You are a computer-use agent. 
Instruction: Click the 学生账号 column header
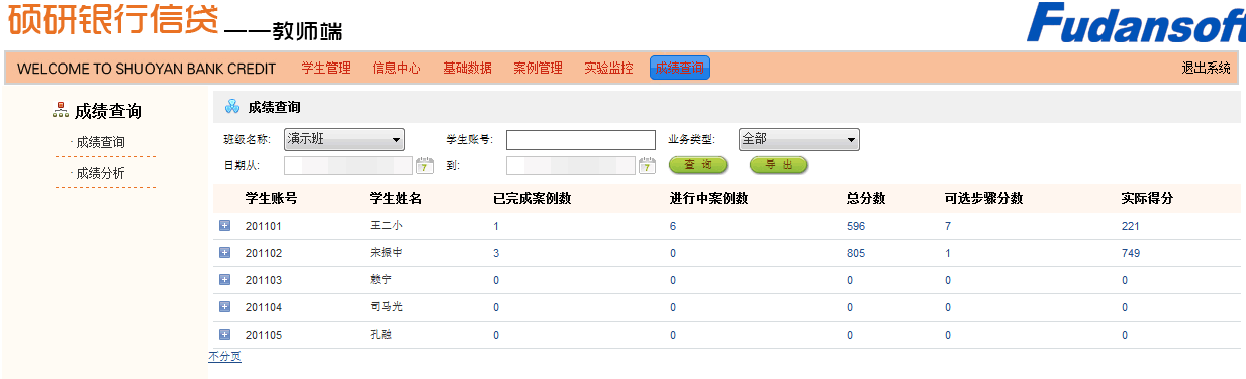[272, 198]
